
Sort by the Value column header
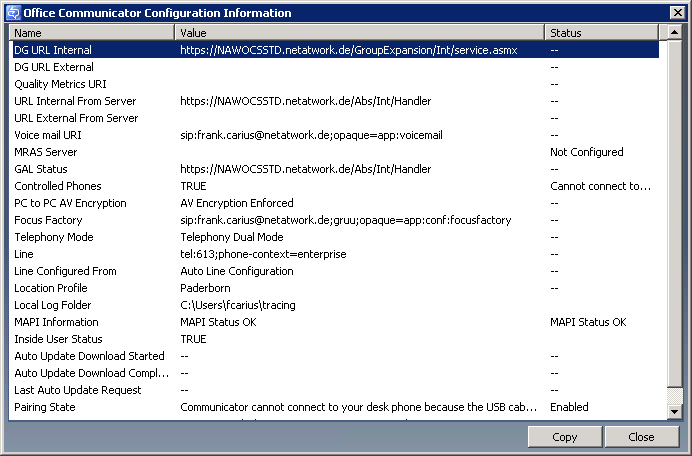360,33
